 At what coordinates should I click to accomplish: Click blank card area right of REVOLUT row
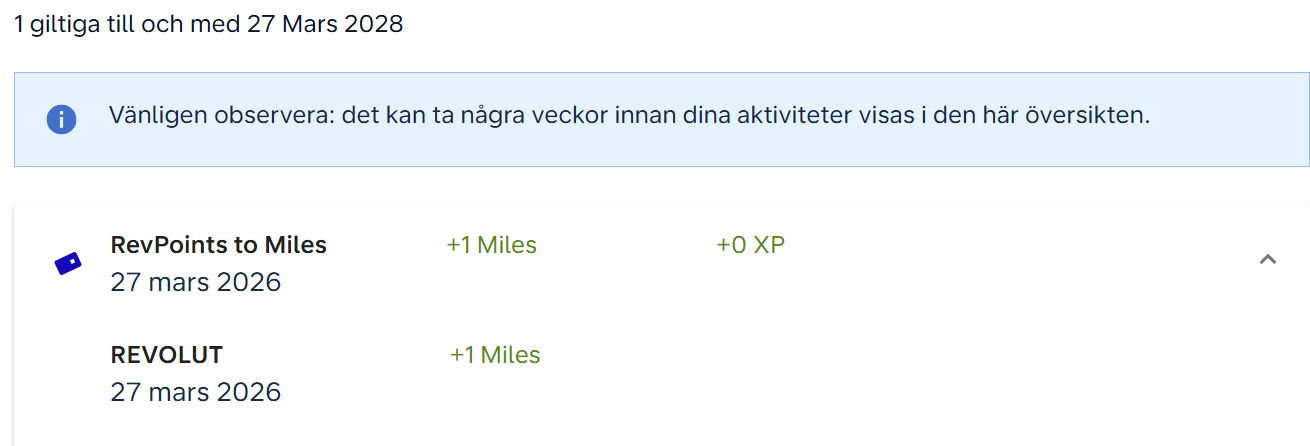900,372
